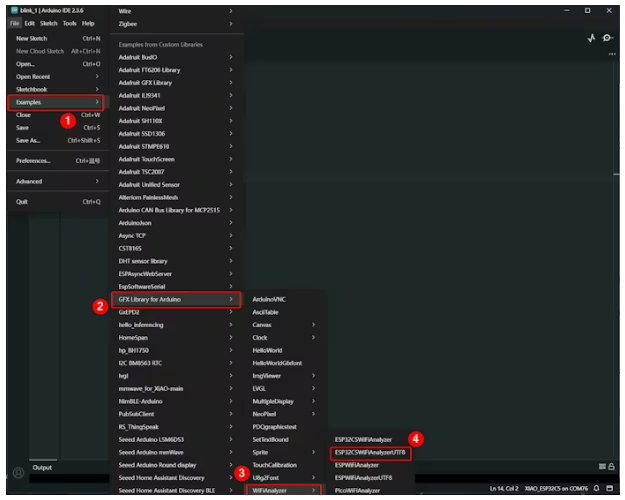Screen dimensions: 625x500
Task: Expand the Open Recent submenu
Action: coord(56,76)
